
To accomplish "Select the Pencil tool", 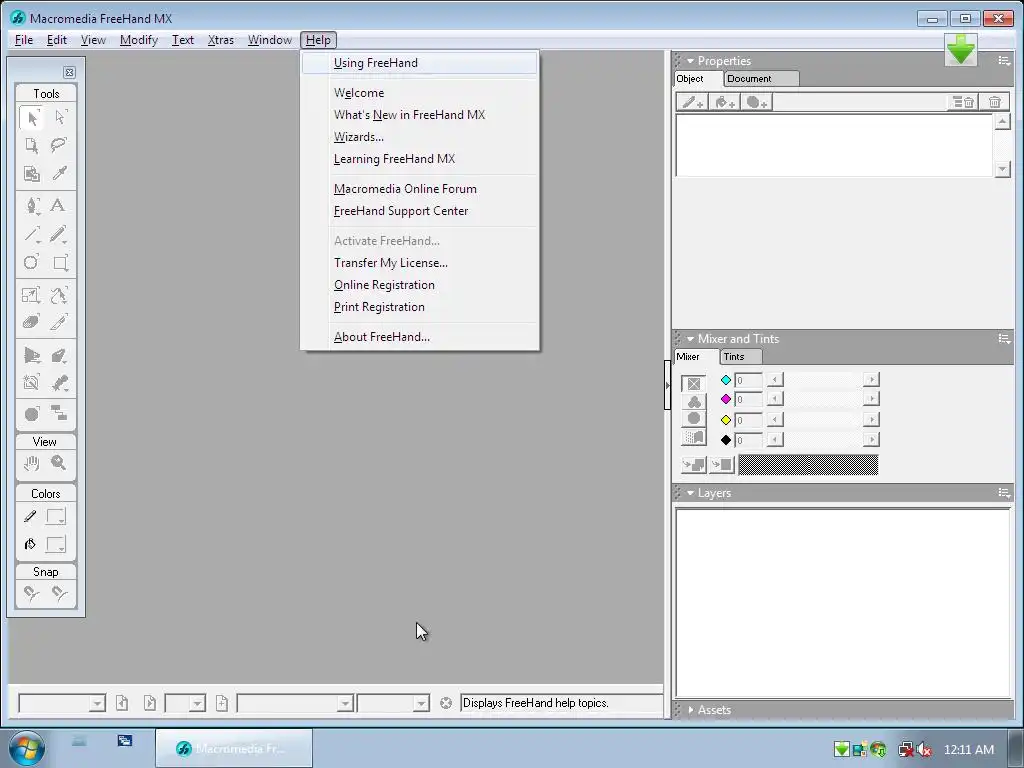I will (59, 234).
